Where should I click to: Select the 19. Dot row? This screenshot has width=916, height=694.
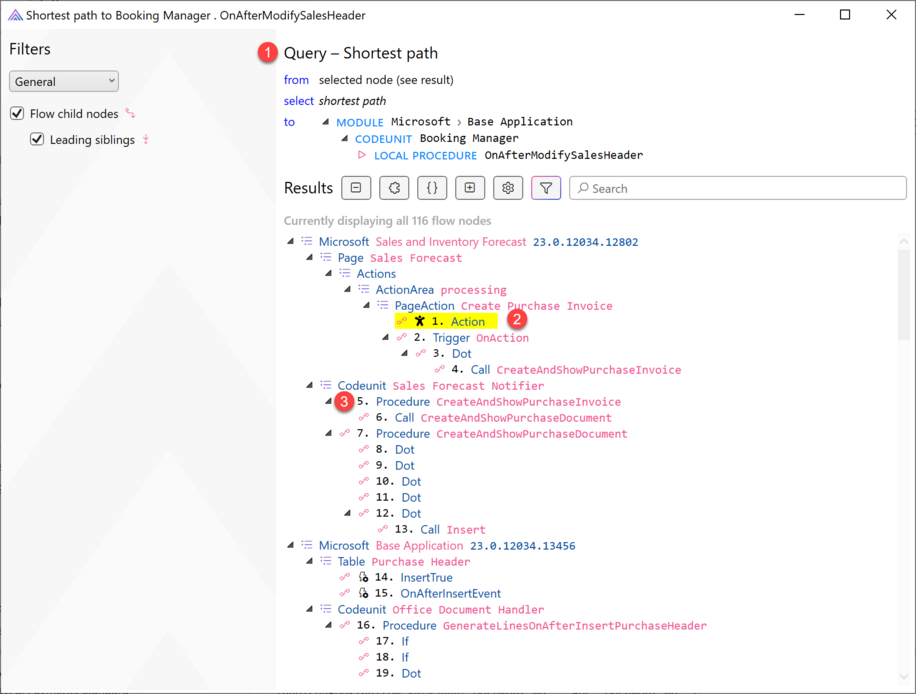[x=389, y=673]
